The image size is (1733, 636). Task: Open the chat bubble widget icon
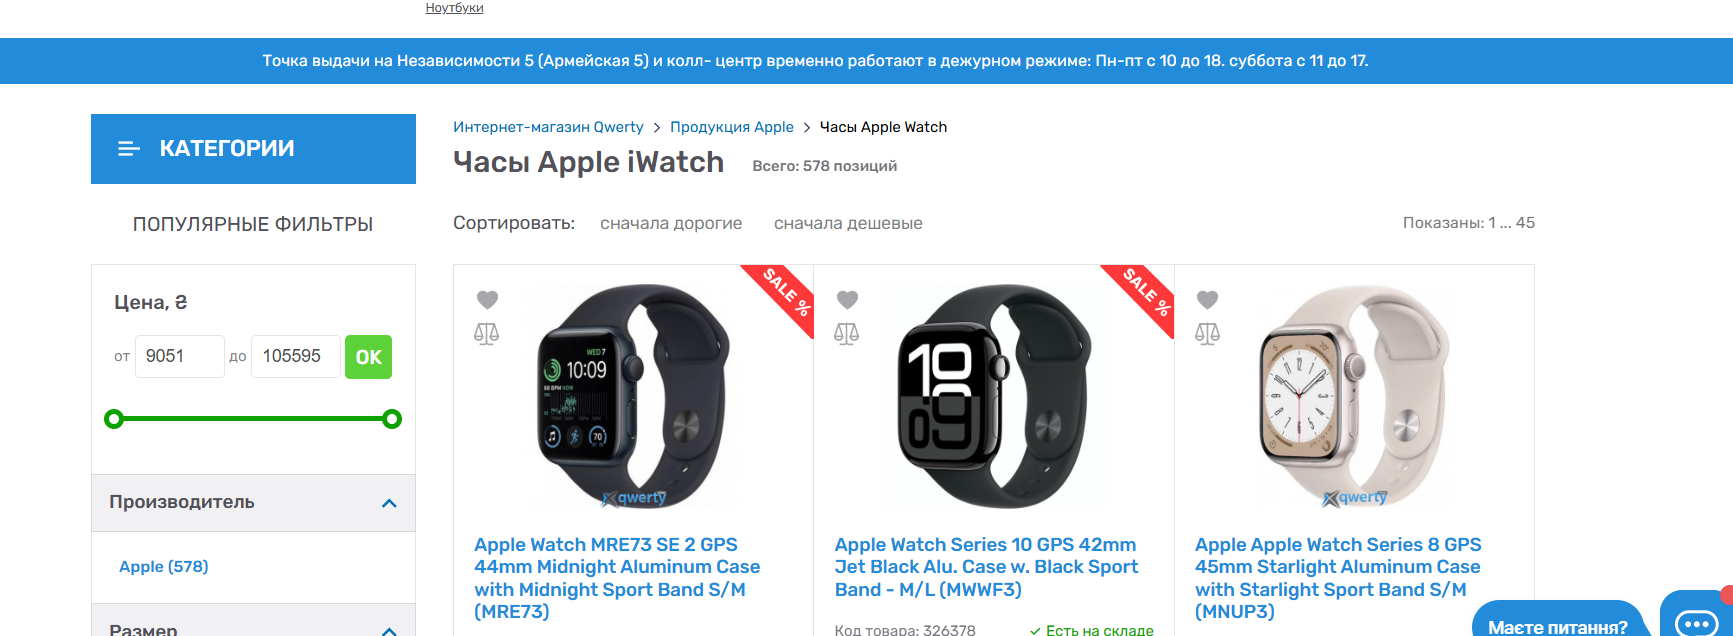[x=1696, y=621]
